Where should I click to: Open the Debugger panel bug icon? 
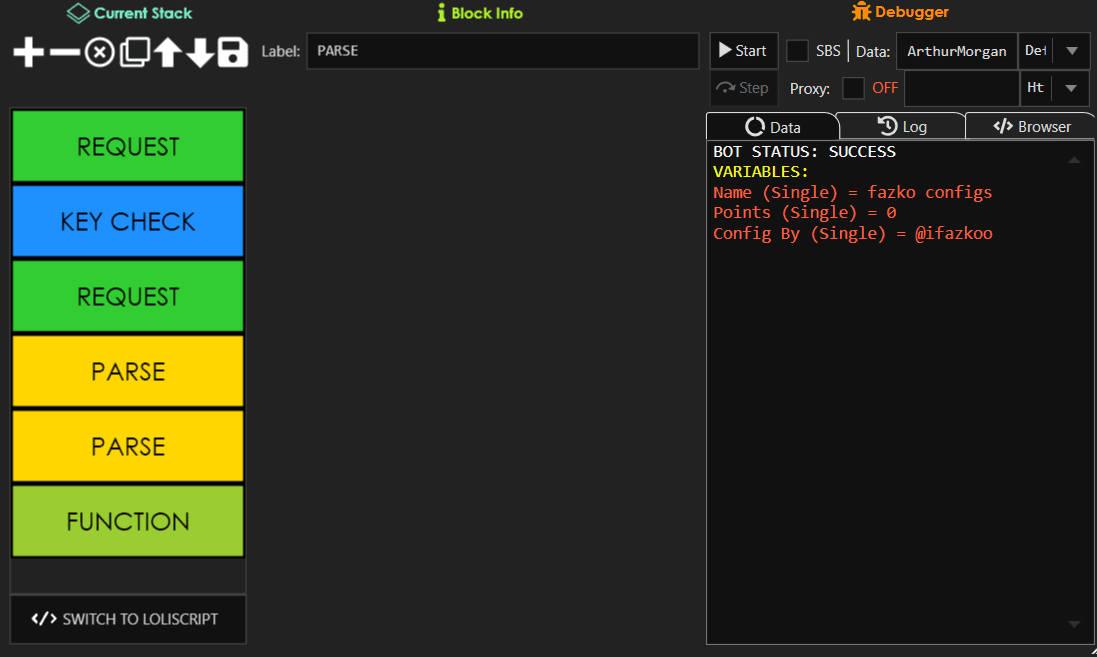(861, 12)
